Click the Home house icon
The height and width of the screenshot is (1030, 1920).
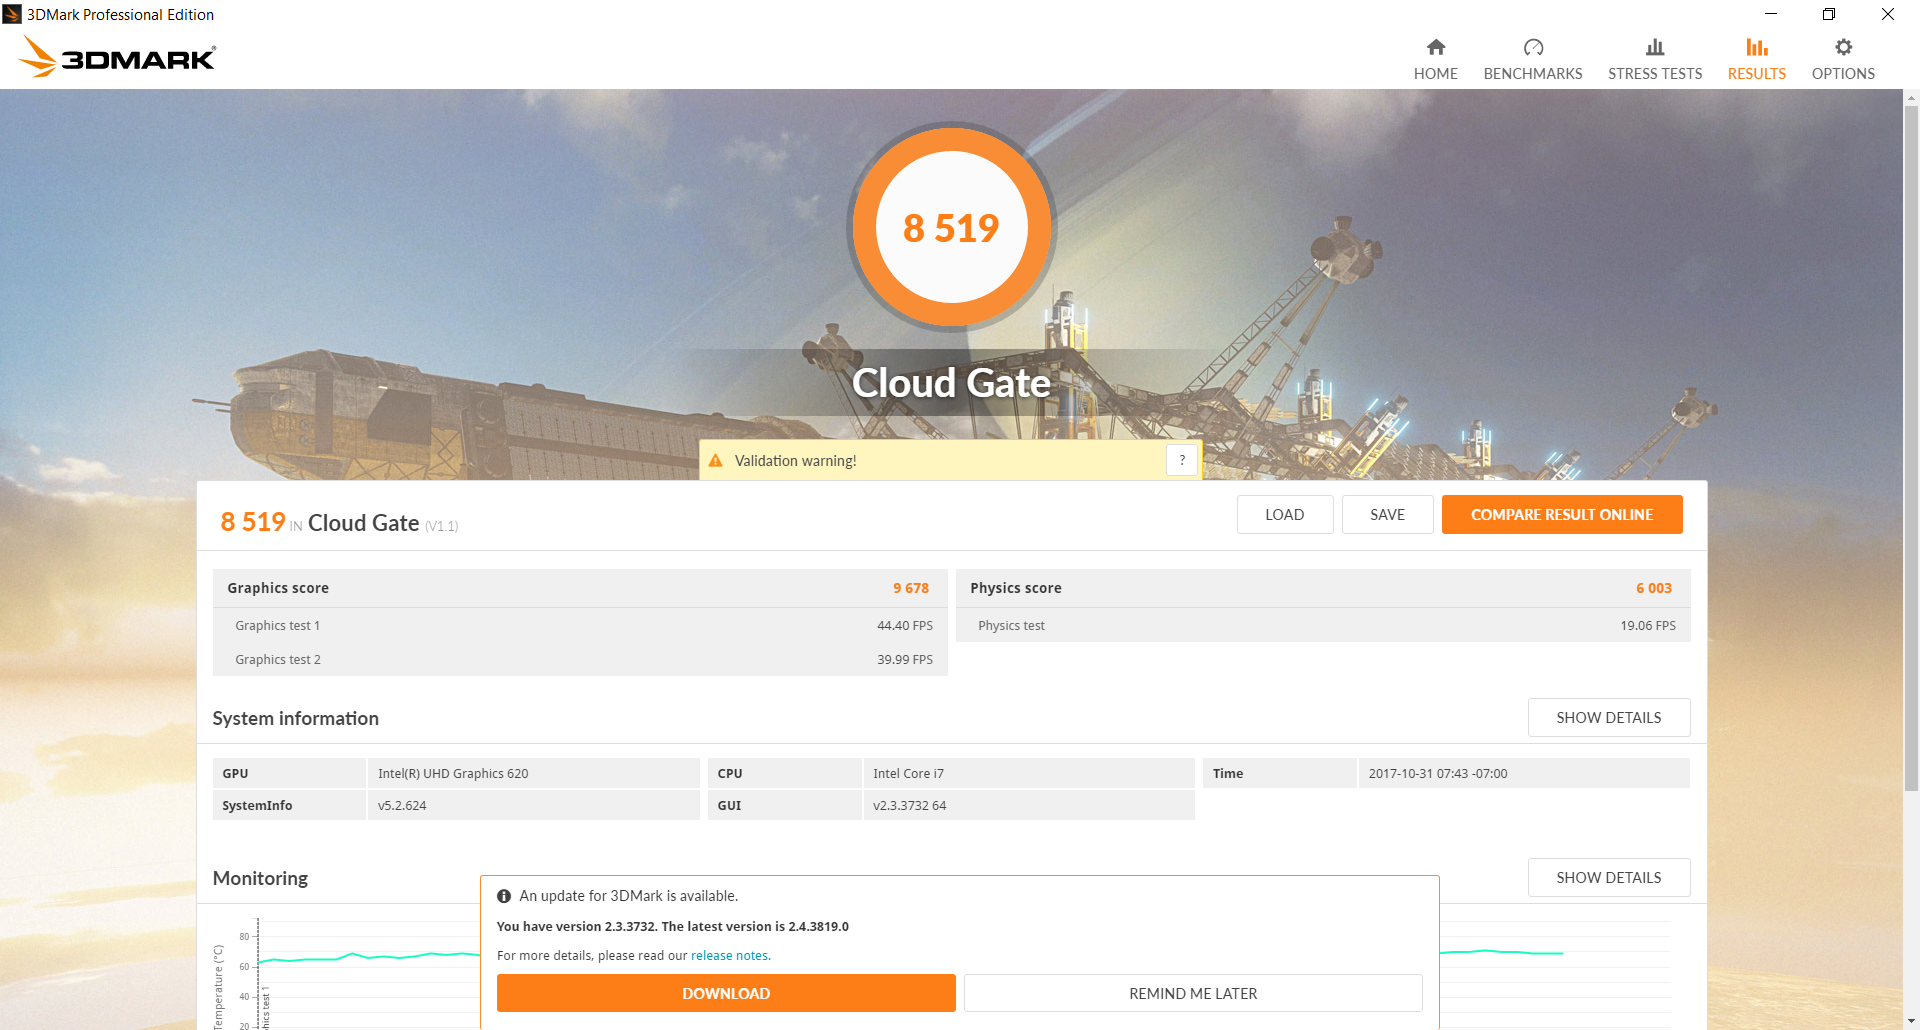tap(1436, 47)
